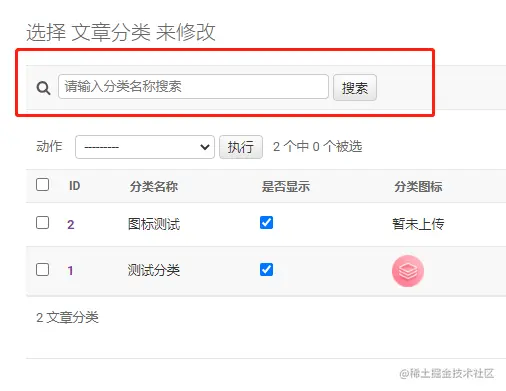The width and height of the screenshot is (506, 391).
Task: Open the 动作 action dropdown
Action: [145, 147]
